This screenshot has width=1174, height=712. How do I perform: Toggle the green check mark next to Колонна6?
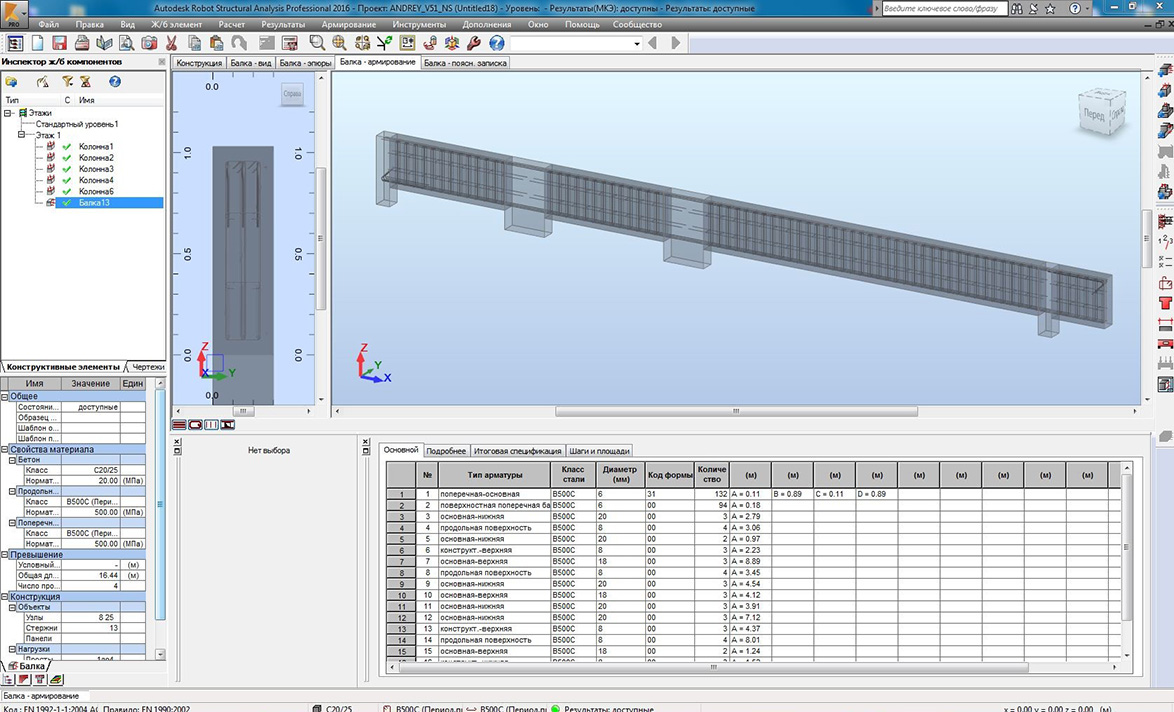coord(67,192)
